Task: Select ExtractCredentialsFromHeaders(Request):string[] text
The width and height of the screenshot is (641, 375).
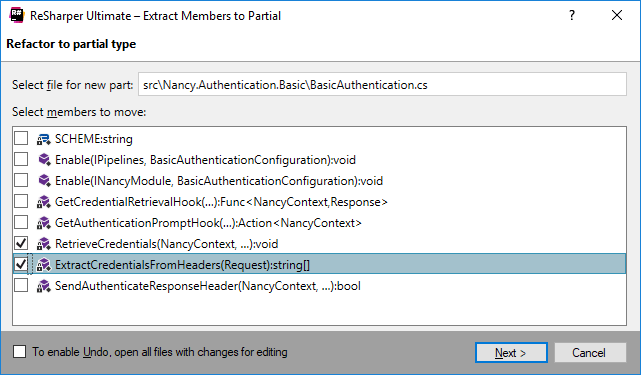Action: (182, 265)
